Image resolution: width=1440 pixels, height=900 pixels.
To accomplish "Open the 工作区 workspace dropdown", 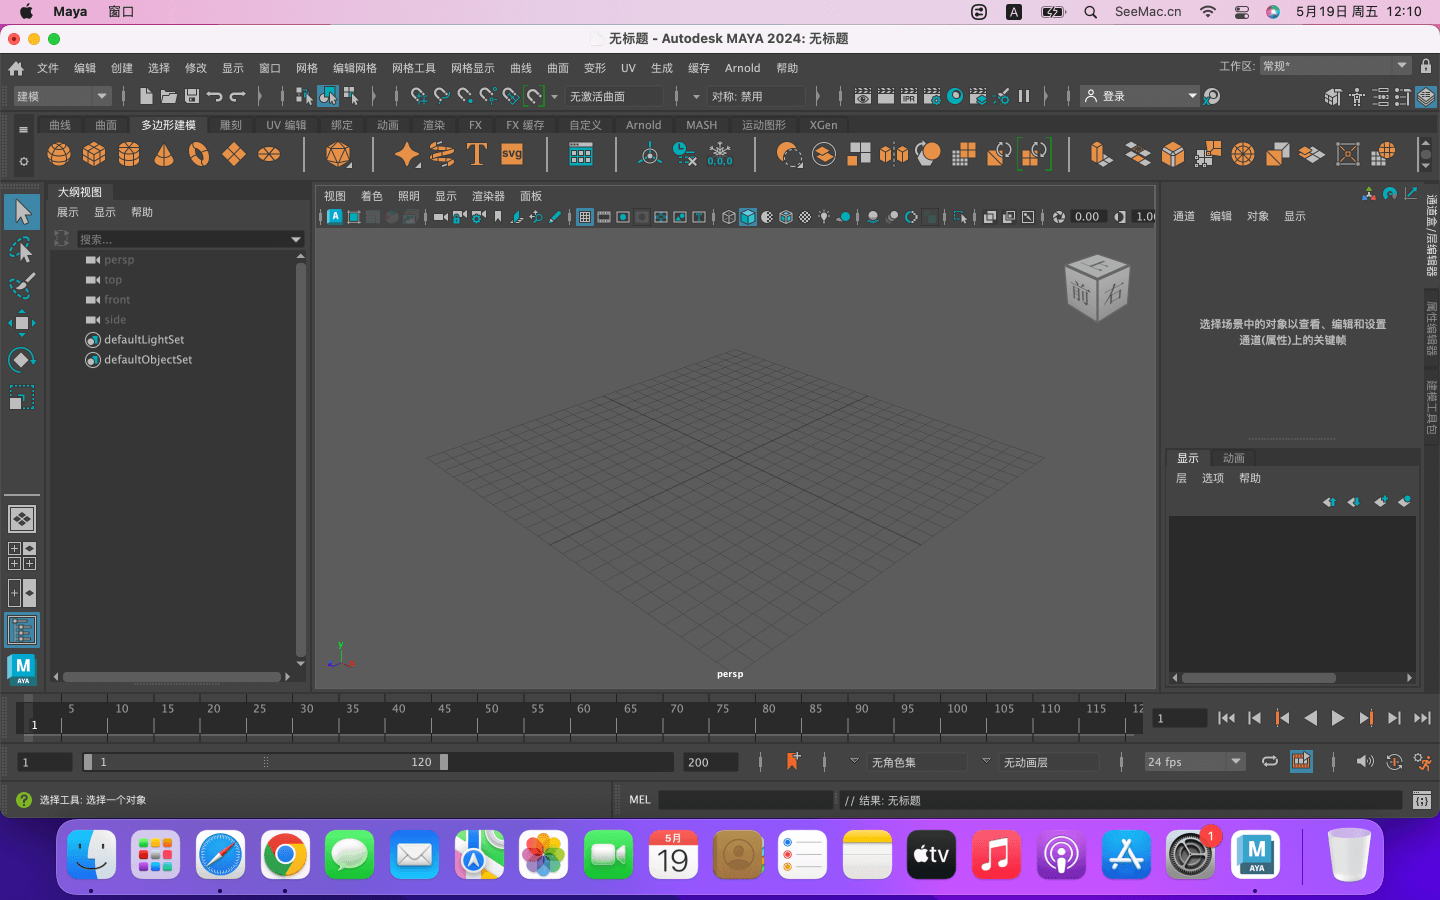I will tap(1334, 66).
